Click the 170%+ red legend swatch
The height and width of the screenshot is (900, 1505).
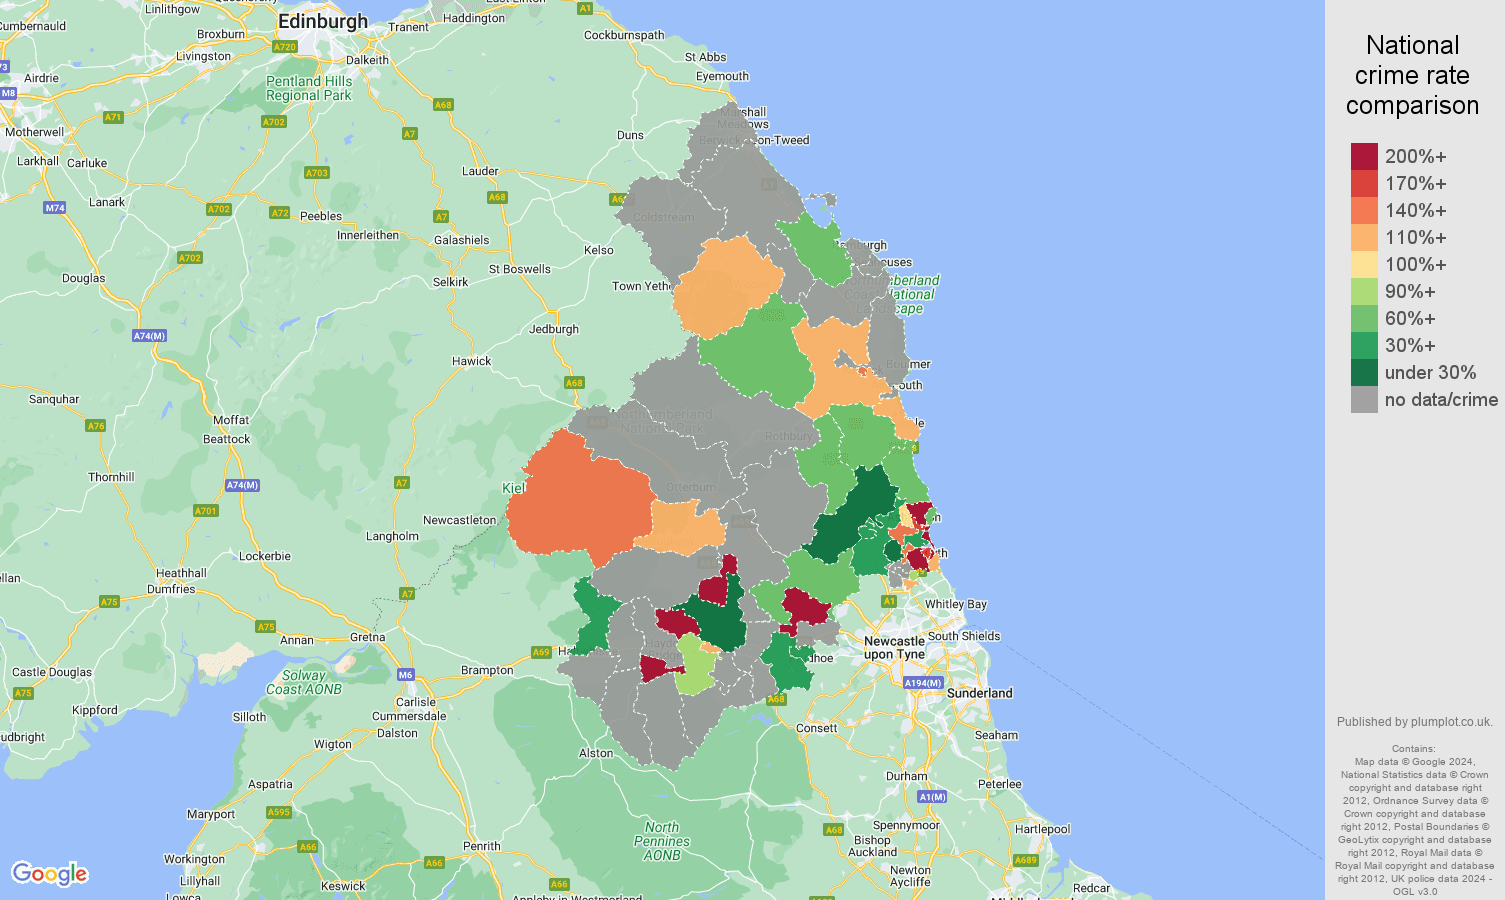coord(1364,184)
